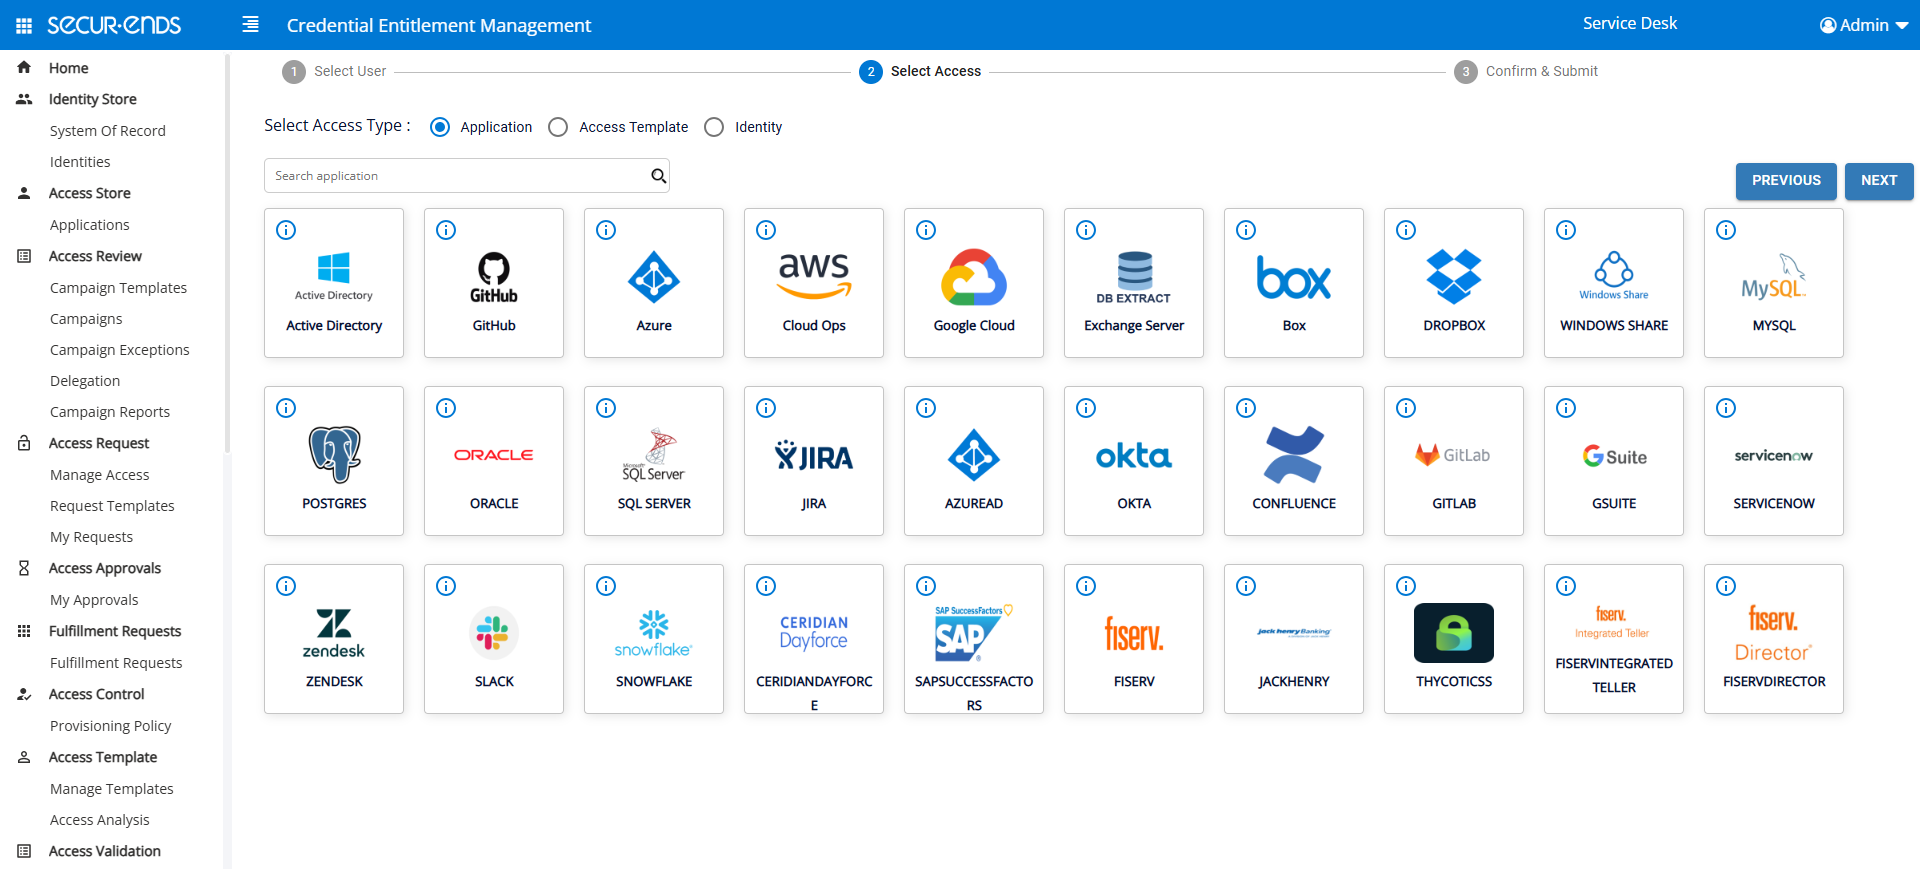Select the FISERVDIRECTOR application card
The image size is (1920, 869).
(1774, 639)
